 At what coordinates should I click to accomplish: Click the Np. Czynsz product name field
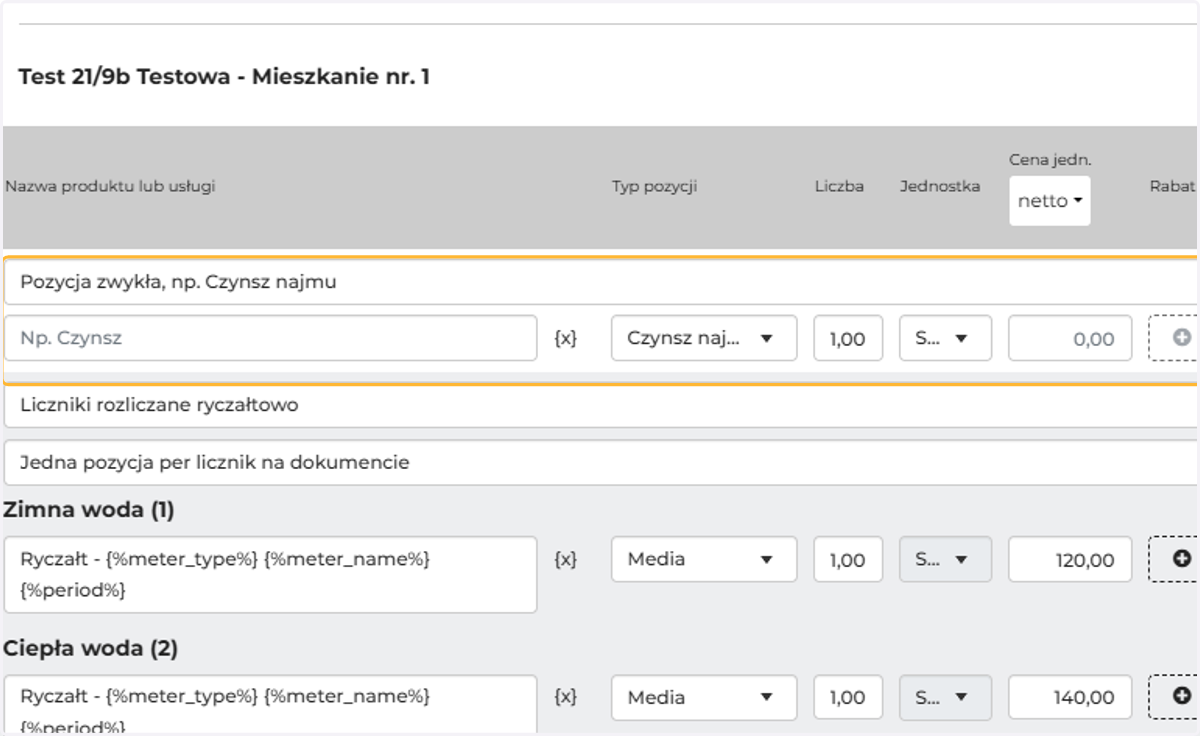[270, 338]
